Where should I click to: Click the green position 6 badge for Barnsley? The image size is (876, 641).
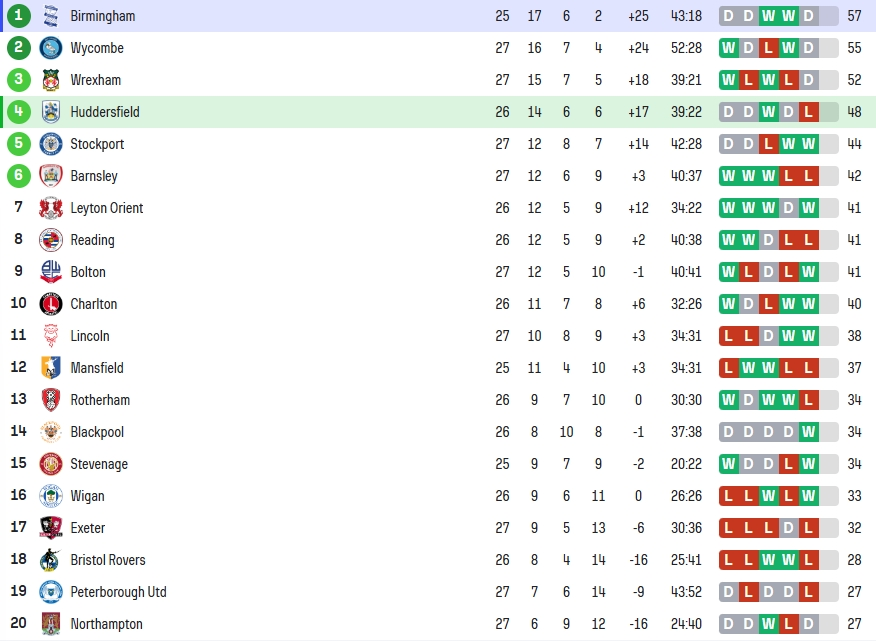(x=18, y=175)
